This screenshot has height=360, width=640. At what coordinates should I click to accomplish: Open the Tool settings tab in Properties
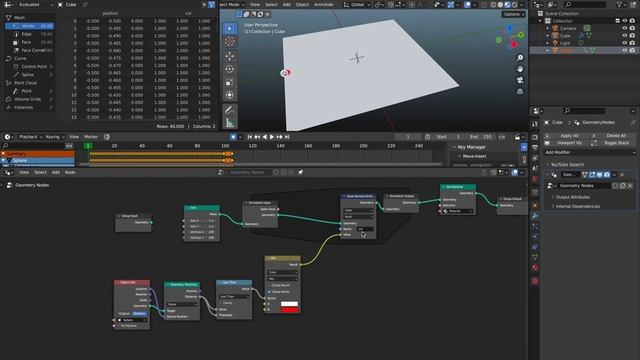(x=535, y=124)
